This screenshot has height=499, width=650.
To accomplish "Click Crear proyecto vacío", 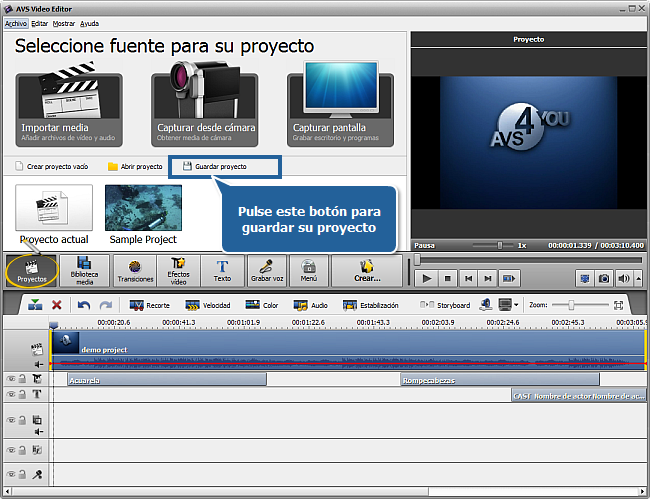I will (52, 167).
